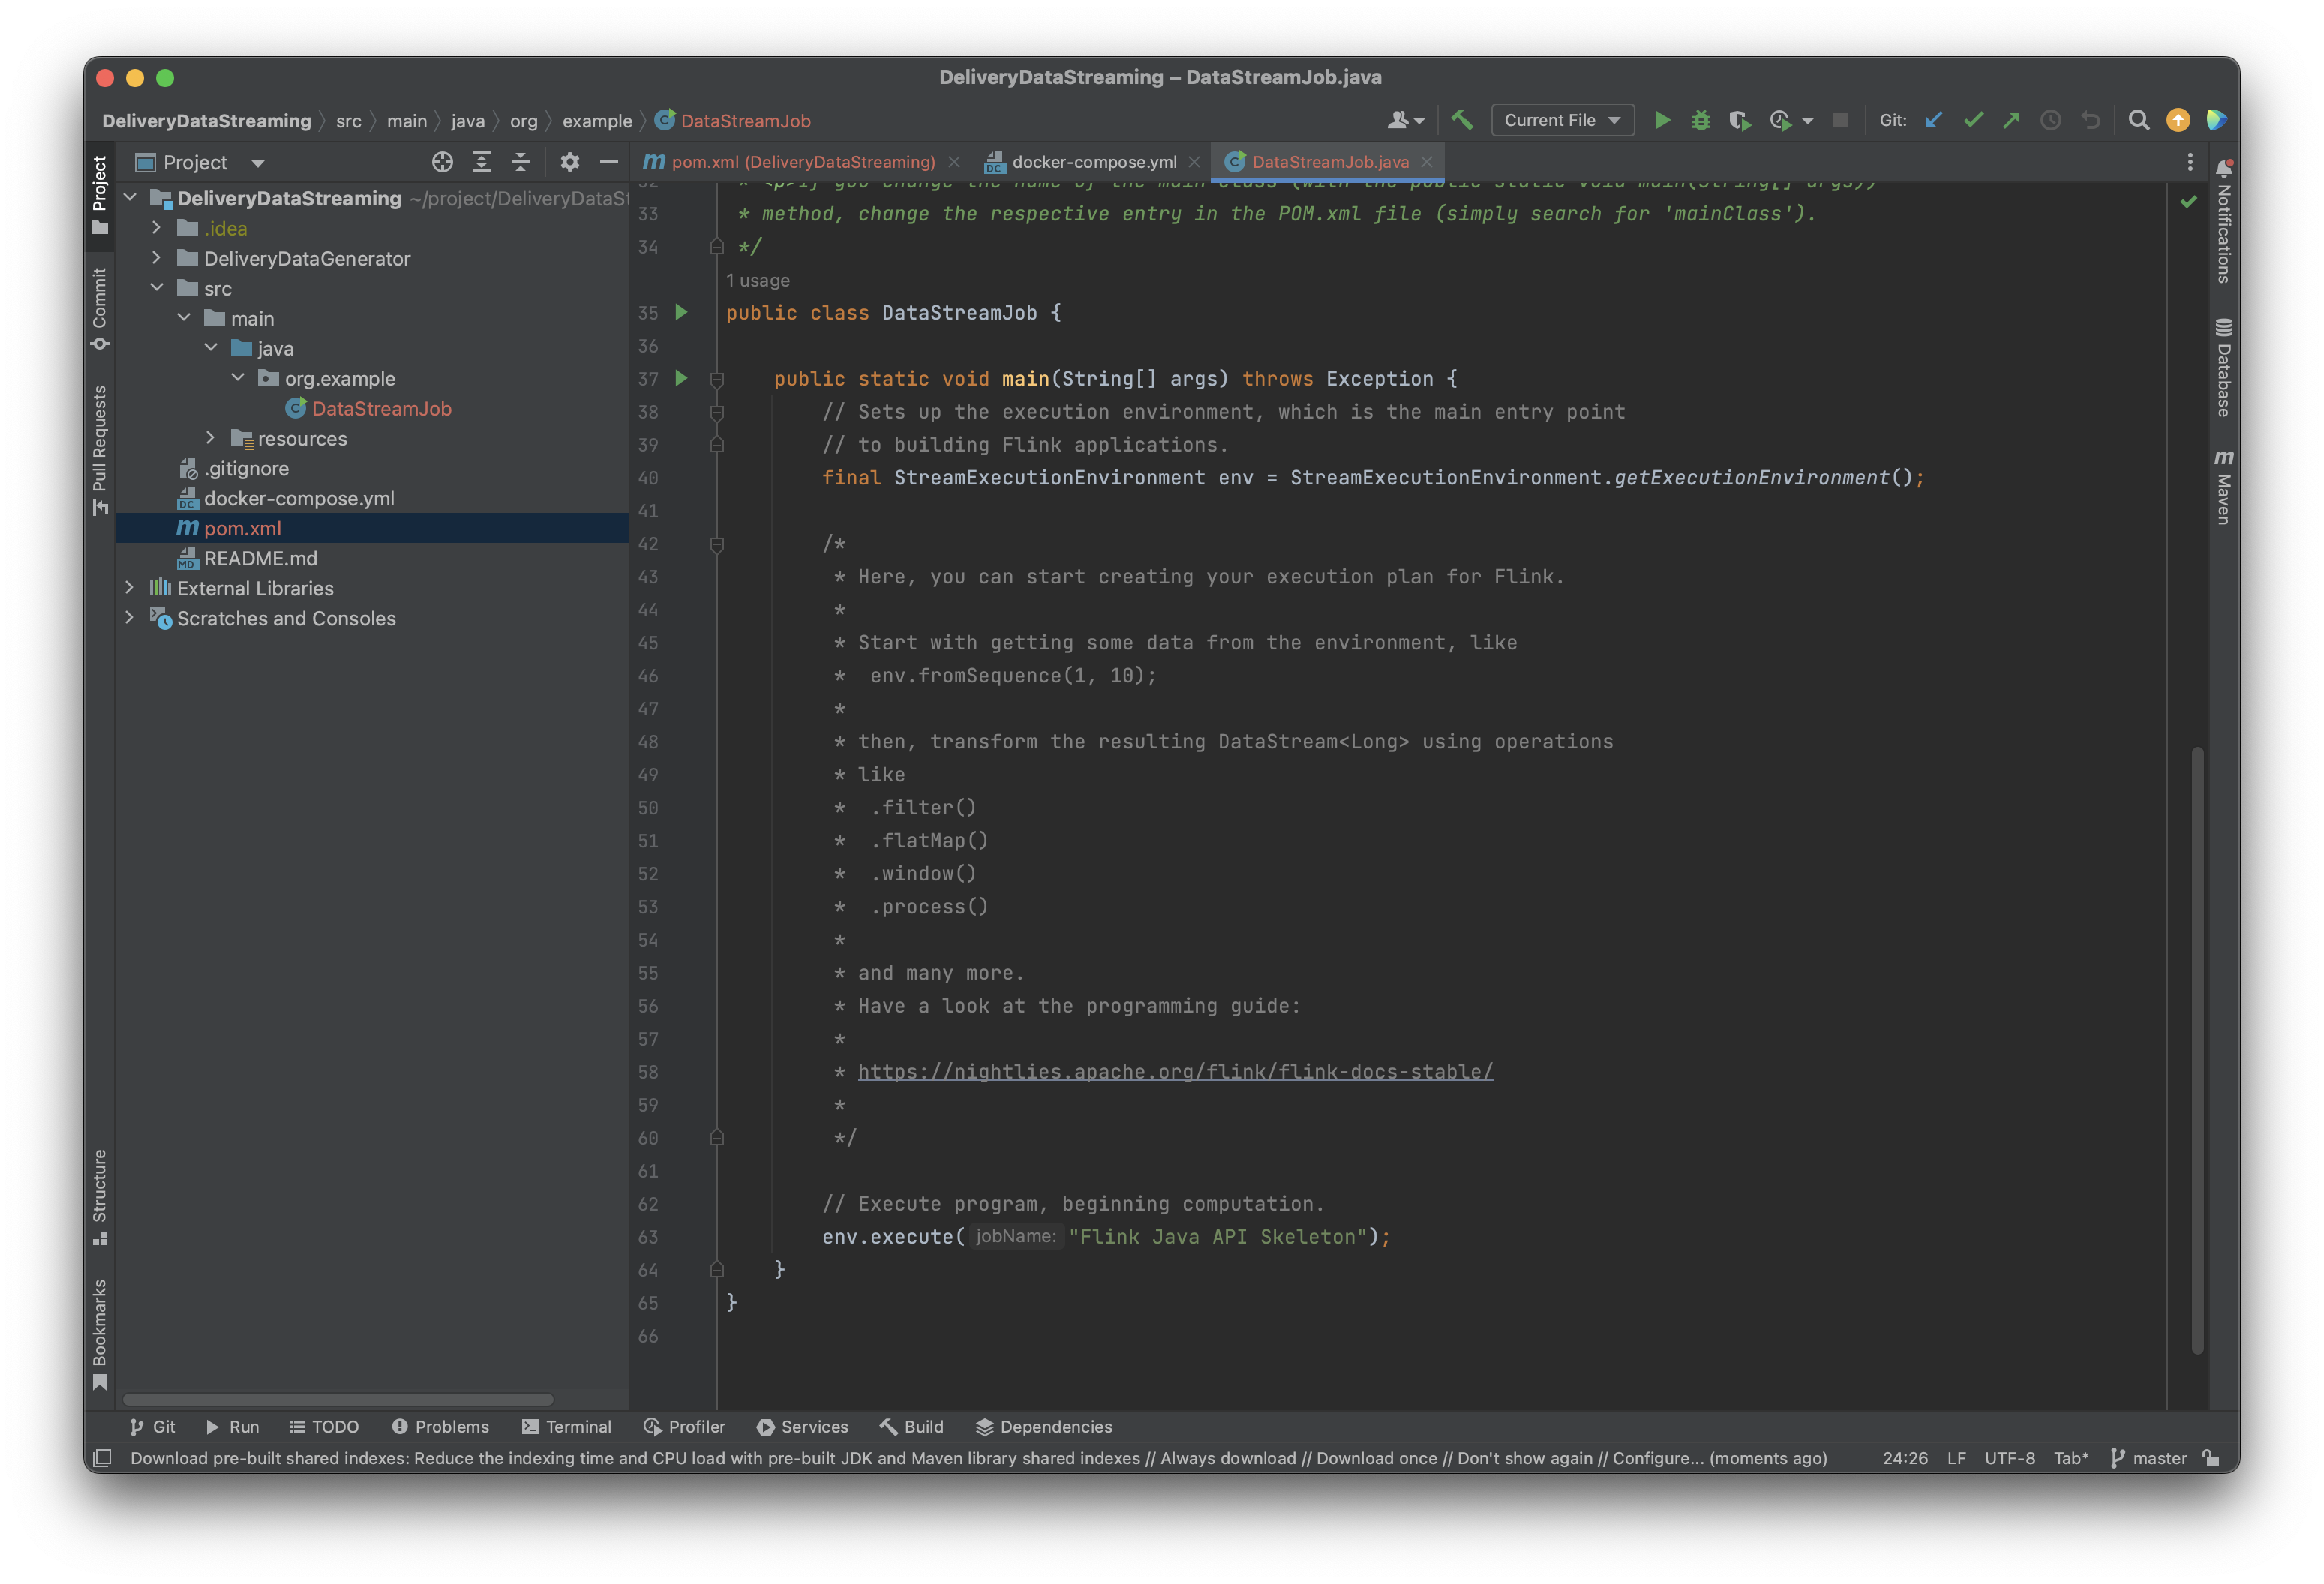
Task: Expand External Libraries node
Action: (129, 588)
